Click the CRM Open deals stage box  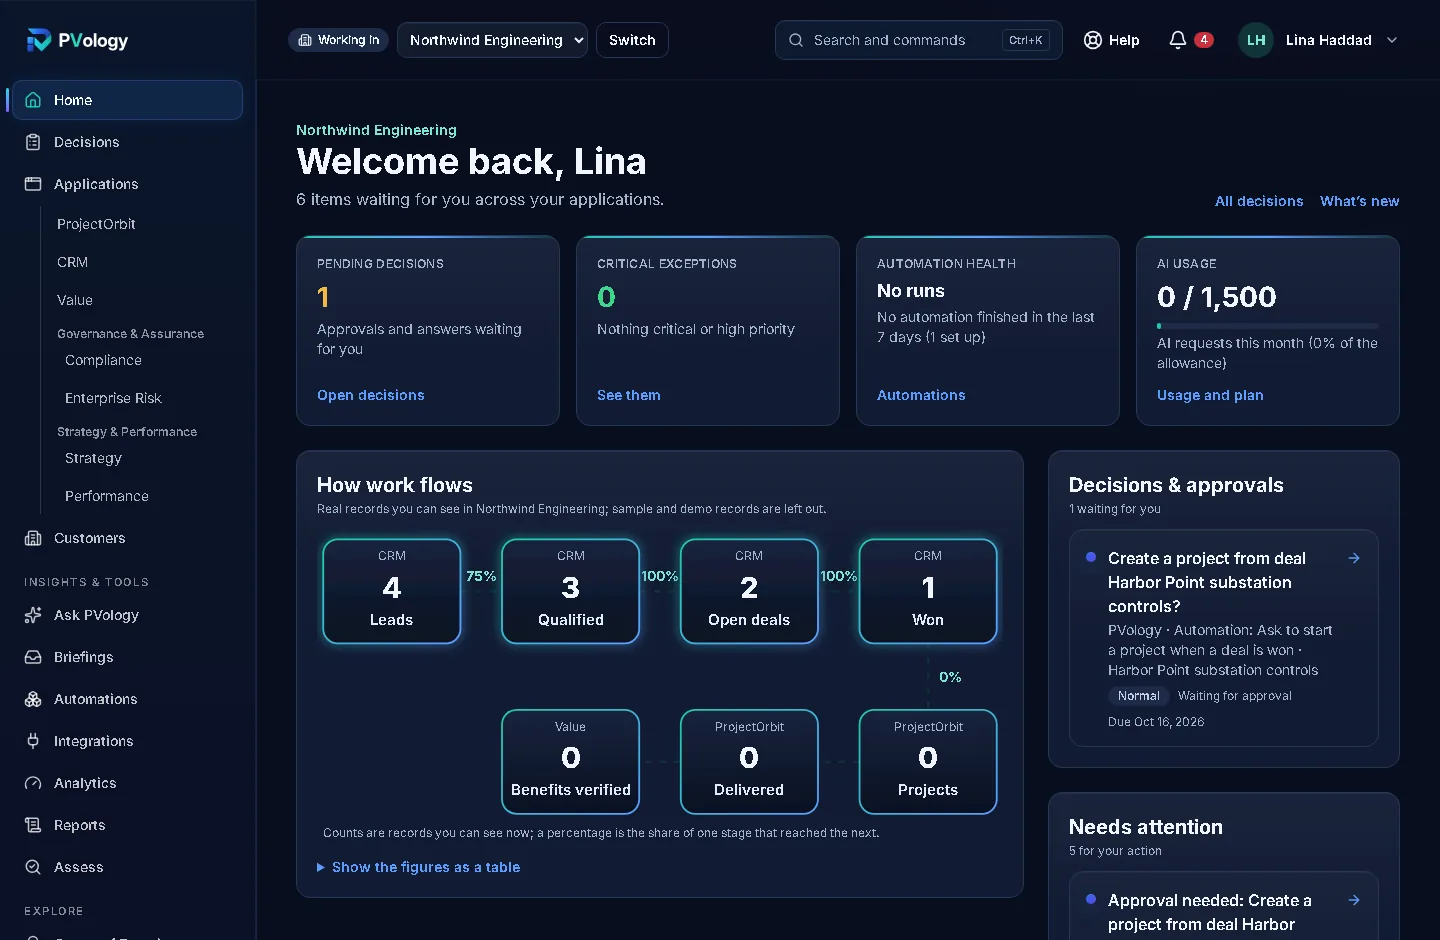749,591
